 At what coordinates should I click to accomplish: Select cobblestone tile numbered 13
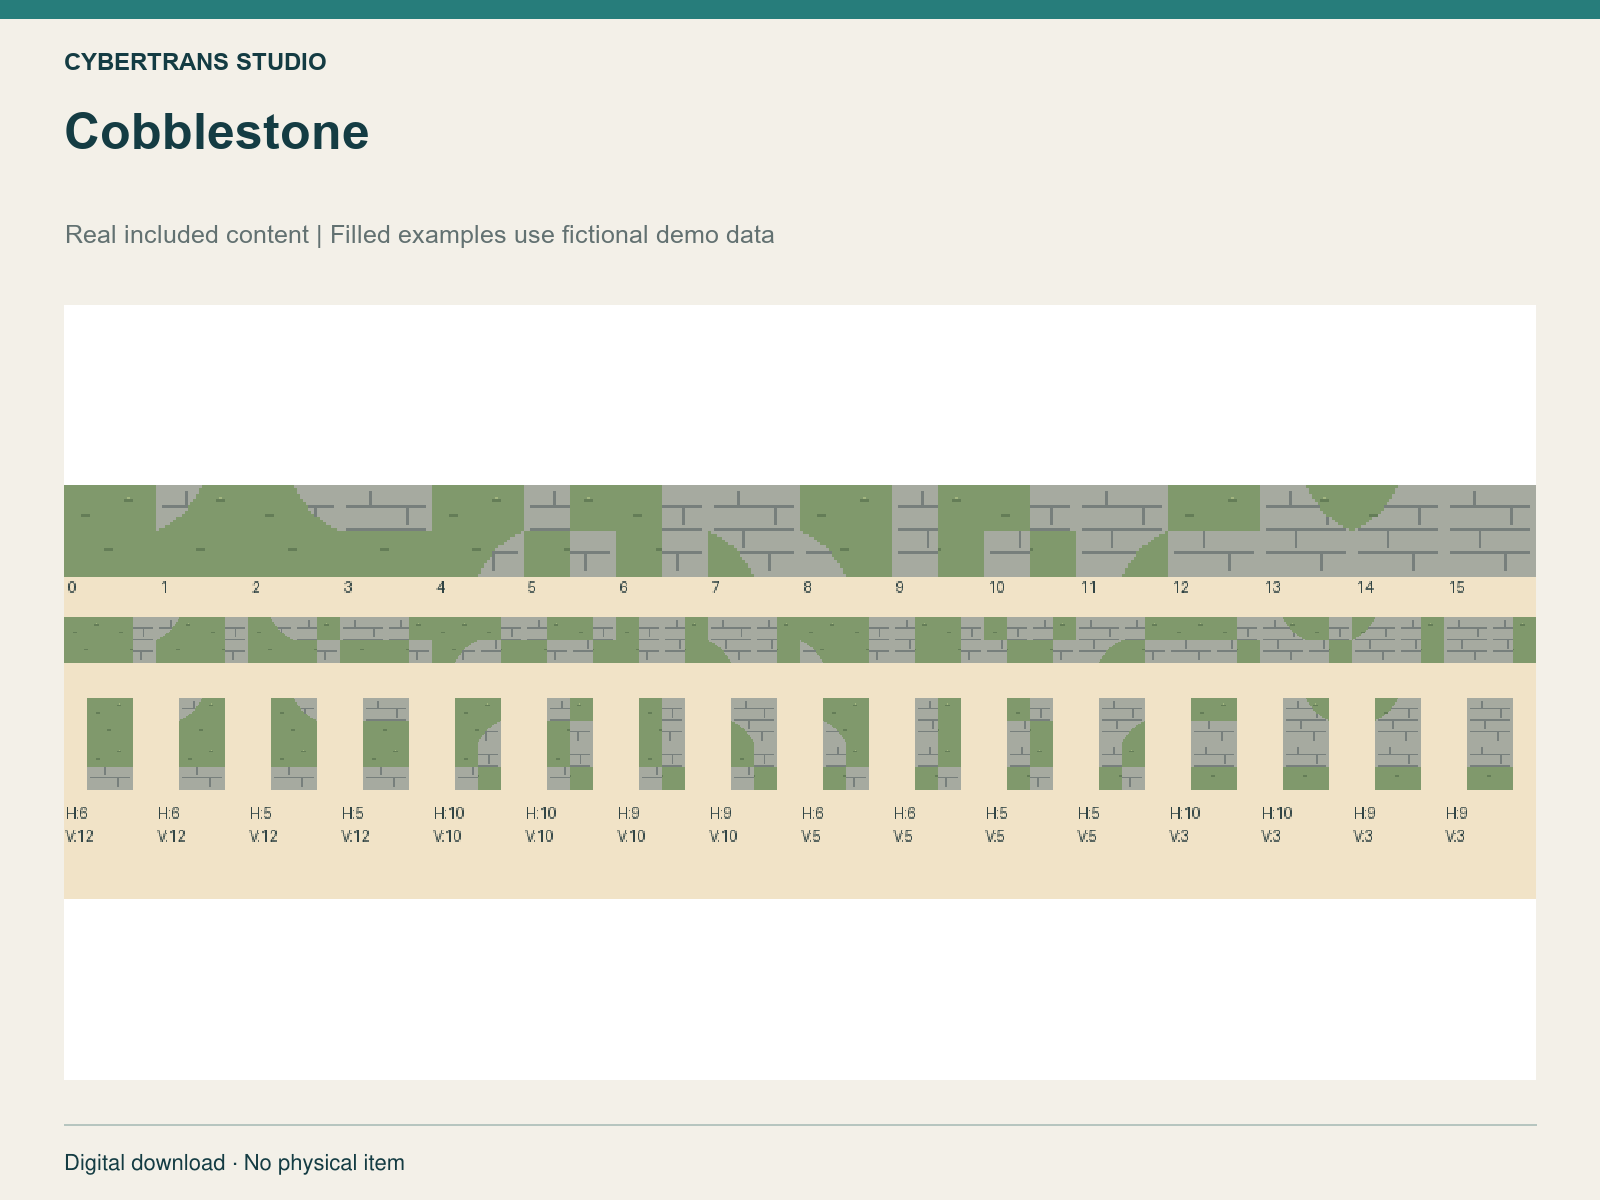1306,531
